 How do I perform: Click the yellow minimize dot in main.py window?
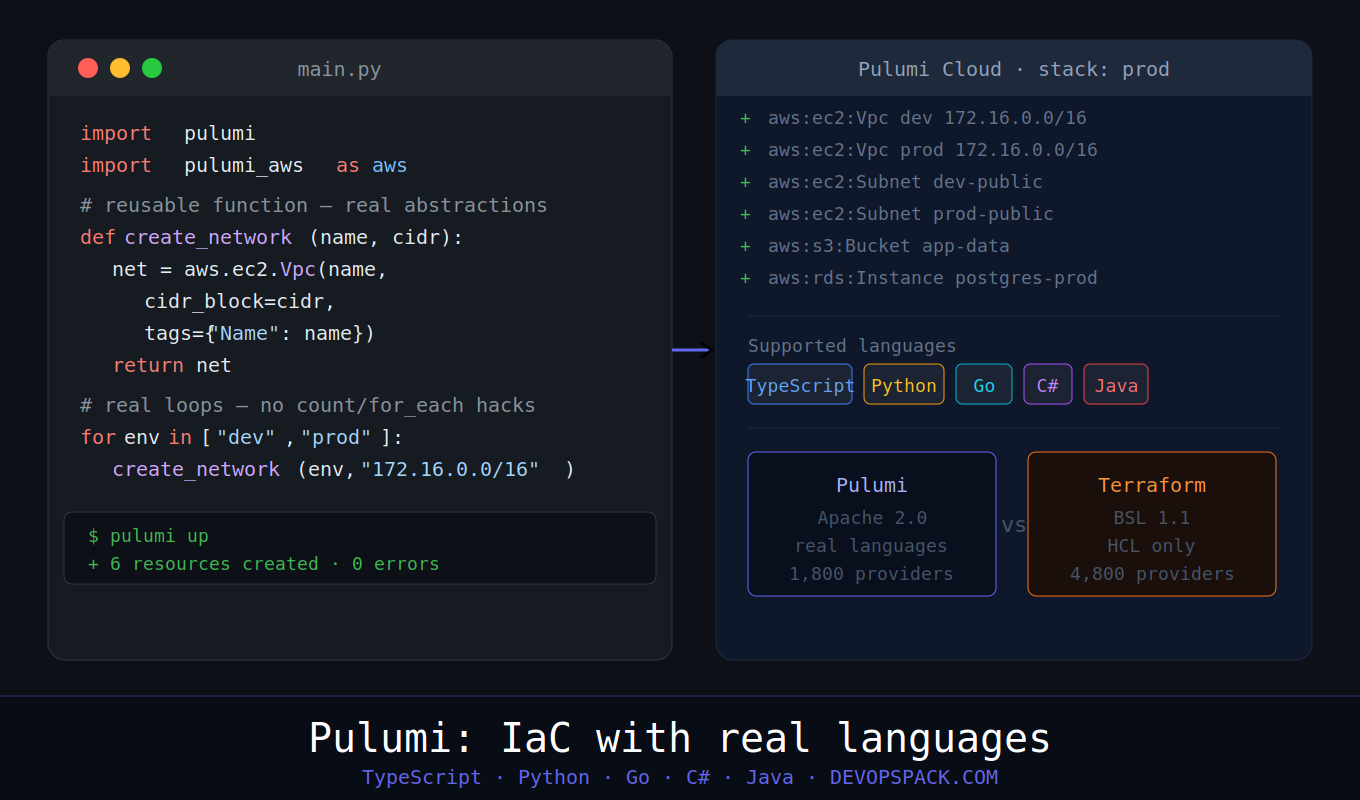pos(120,68)
